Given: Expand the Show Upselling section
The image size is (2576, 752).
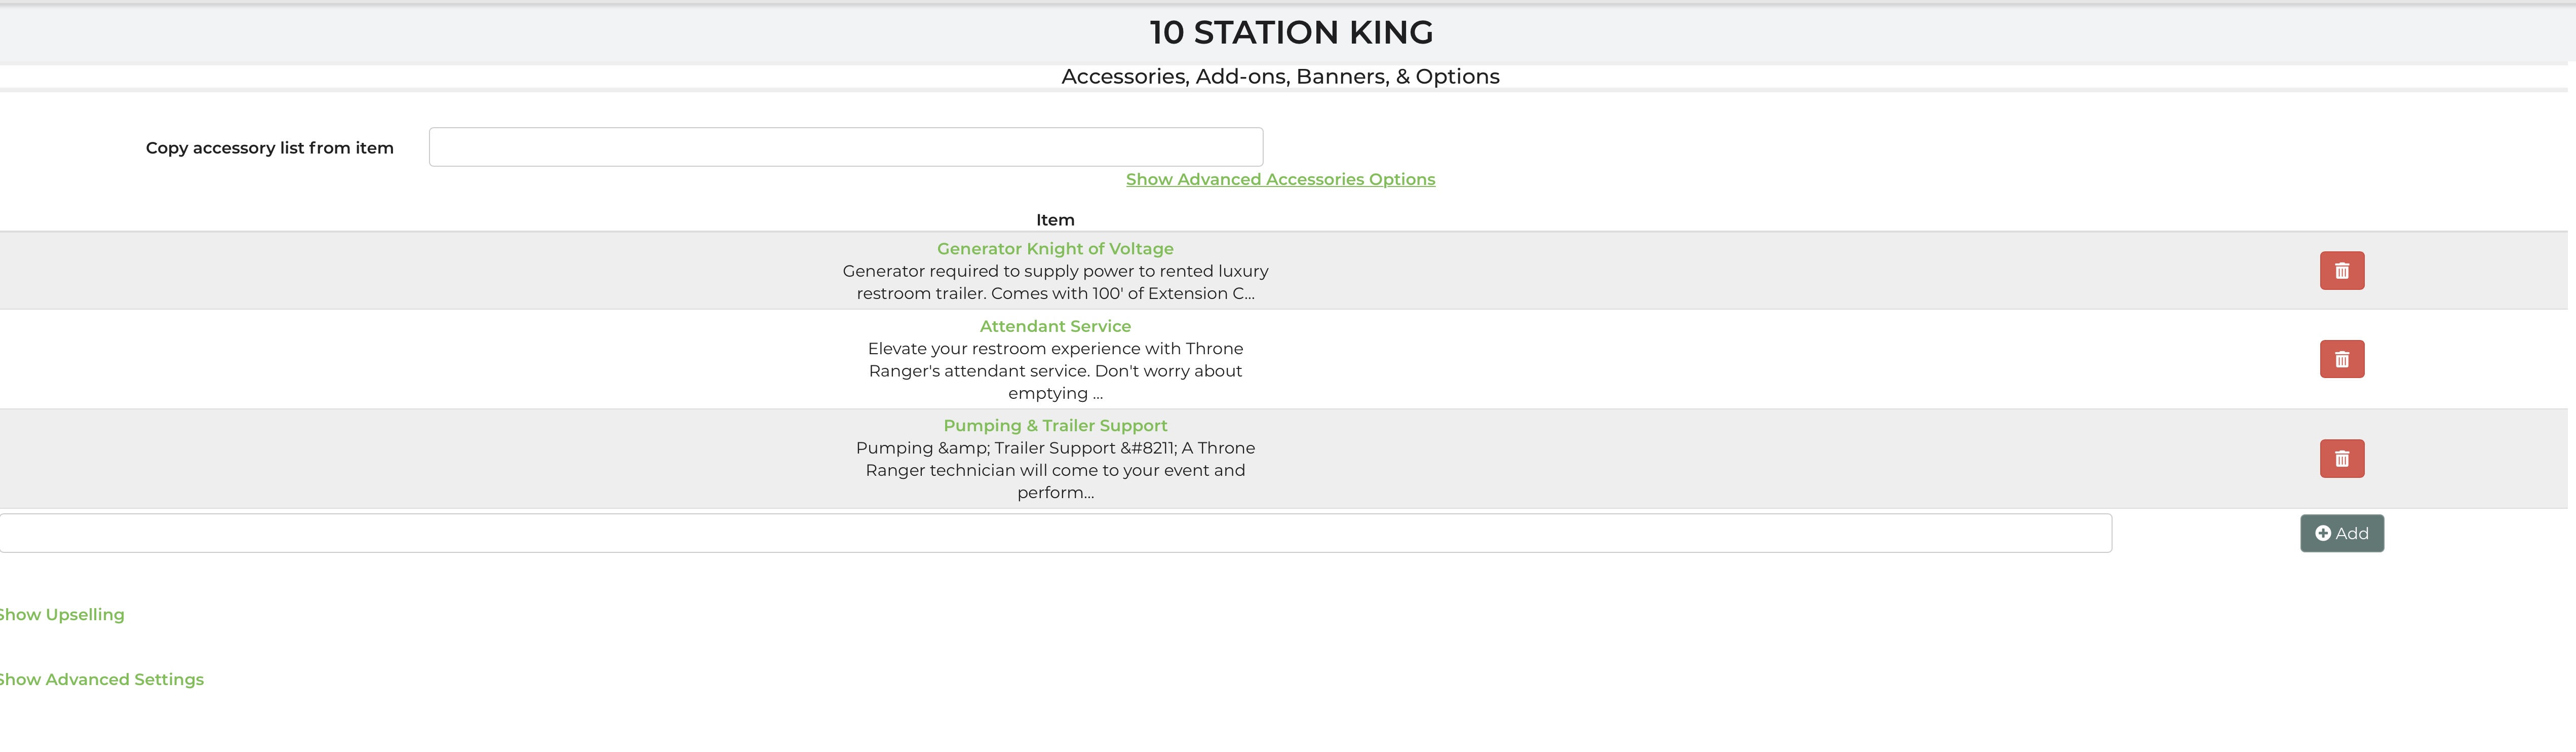Looking at the screenshot, I should [x=62, y=615].
